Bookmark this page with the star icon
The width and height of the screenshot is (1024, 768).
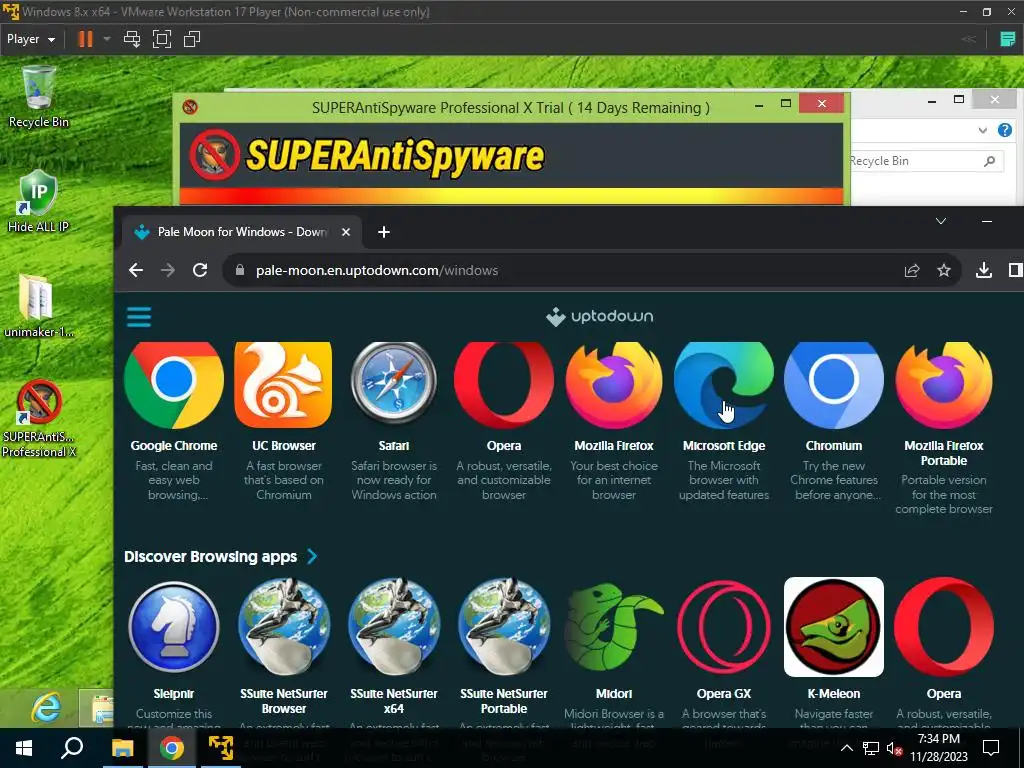pos(944,270)
